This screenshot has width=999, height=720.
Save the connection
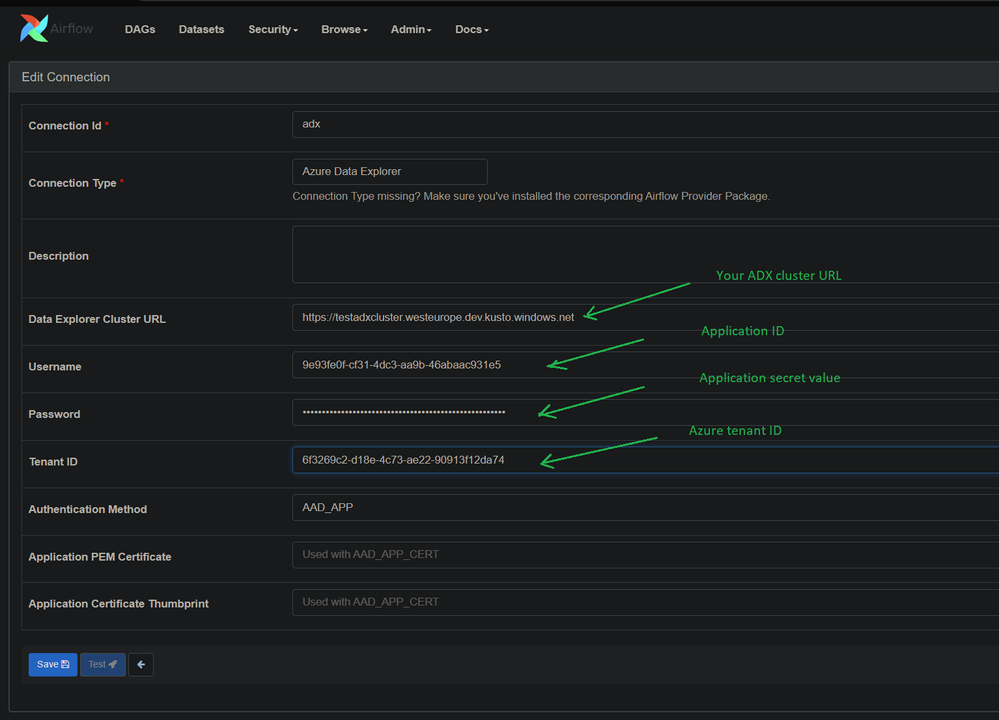(52, 664)
